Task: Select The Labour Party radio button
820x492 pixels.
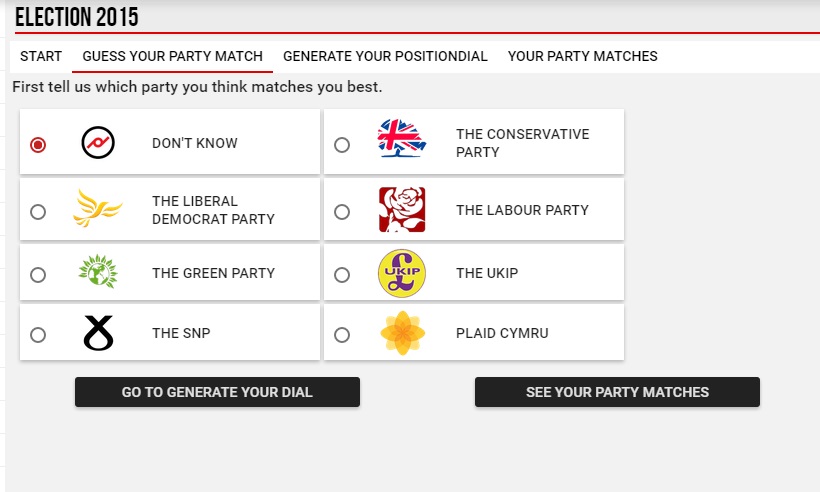Action: pos(342,212)
